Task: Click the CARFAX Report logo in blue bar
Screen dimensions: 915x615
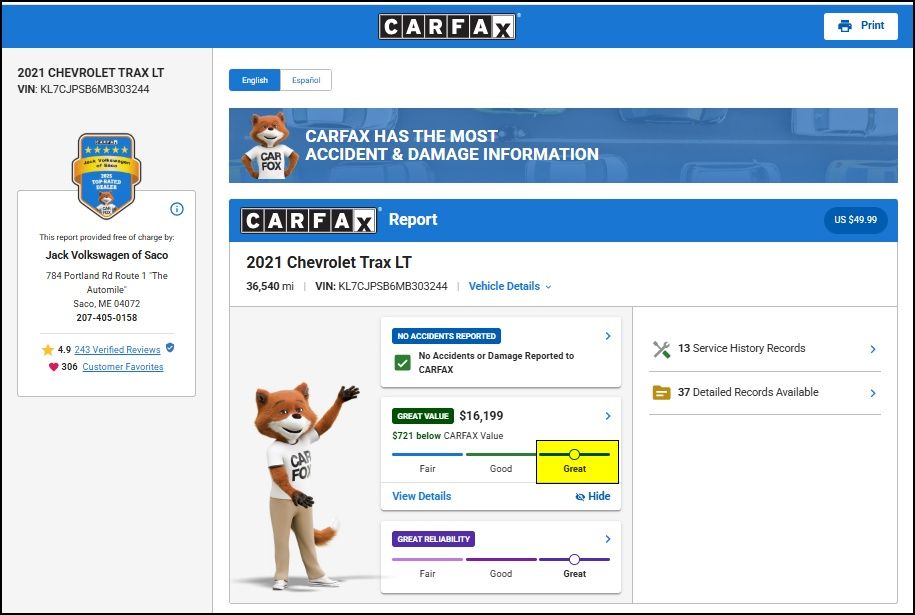Action: 309,221
